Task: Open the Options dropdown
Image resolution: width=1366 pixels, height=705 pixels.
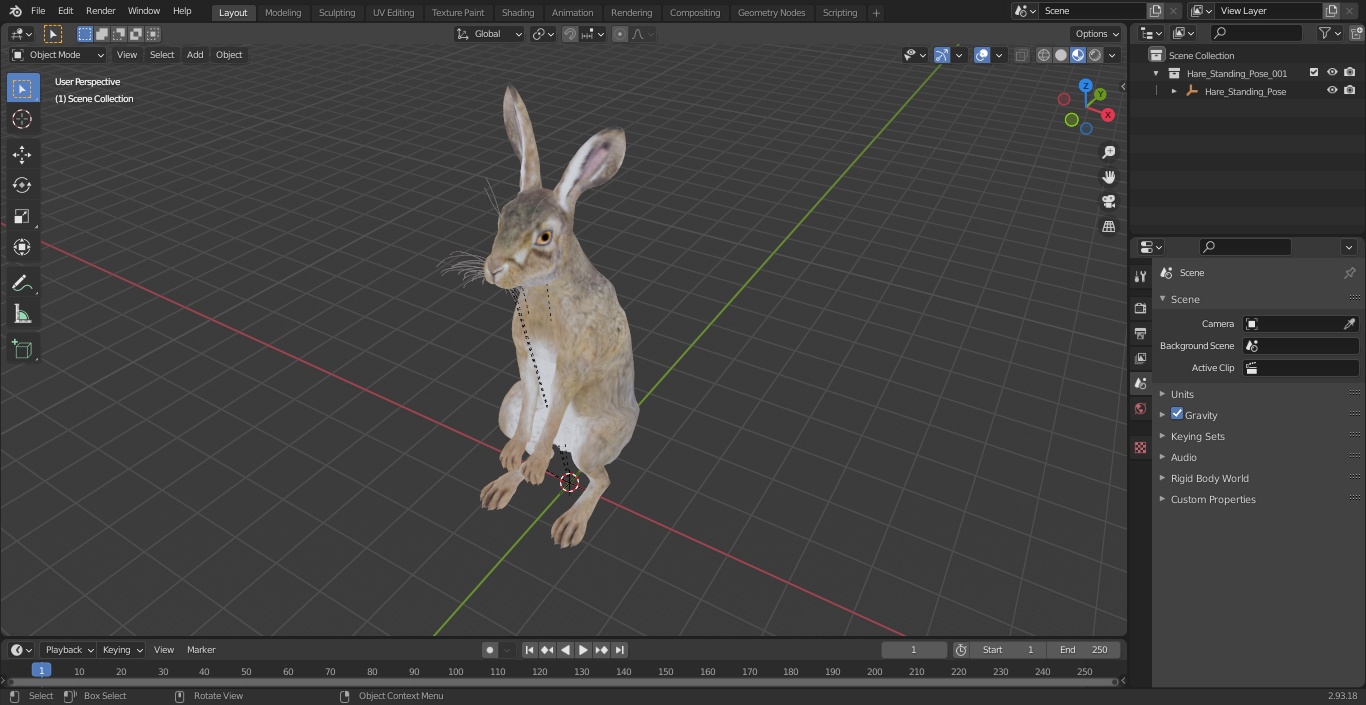Action: point(1097,34)
